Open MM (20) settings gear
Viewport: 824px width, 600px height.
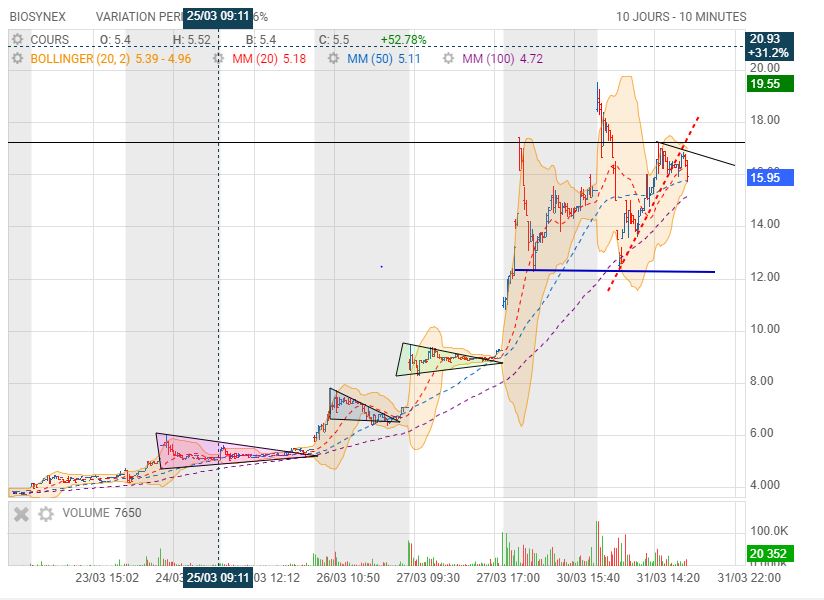click(x=219, y=58)
